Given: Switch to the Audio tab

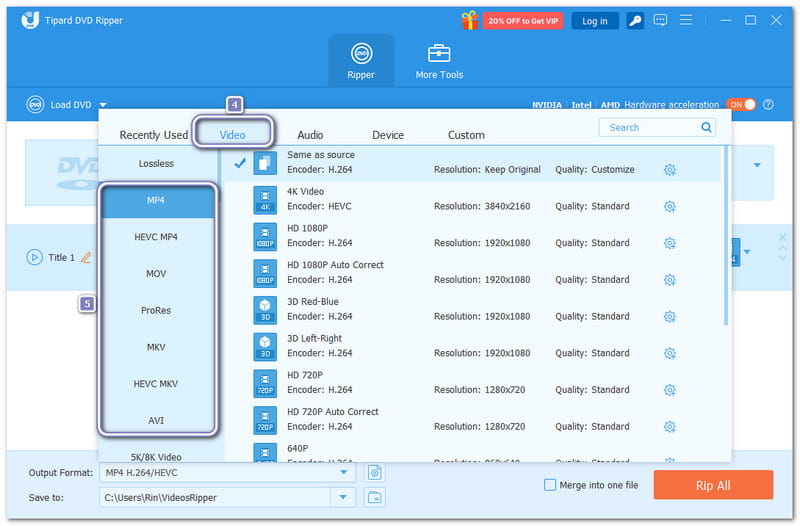Looking at the screenshot, I should point(310,135).
